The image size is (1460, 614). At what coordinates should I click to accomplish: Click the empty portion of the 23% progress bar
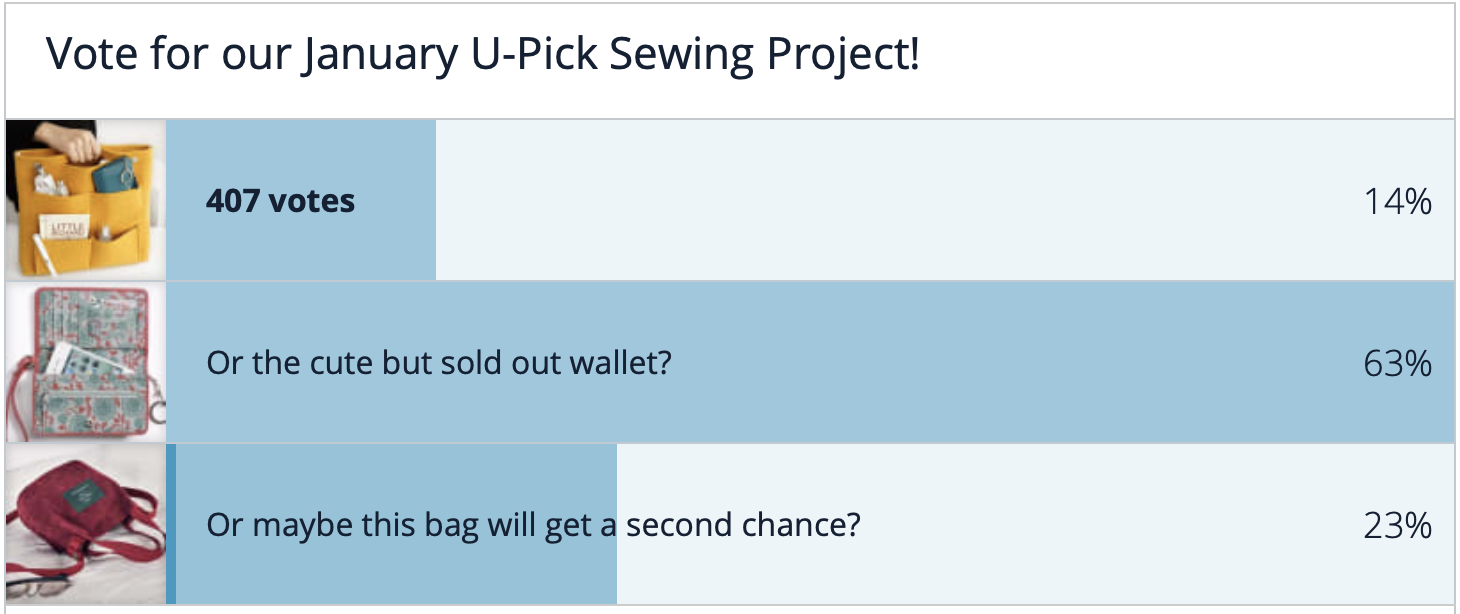(x=1035, y=524)
